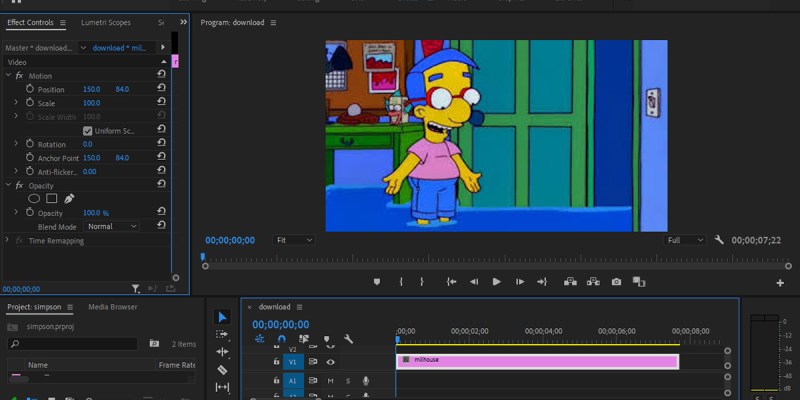This screenshot has width=800, height=400.
Task: Click the Add Marker button in Program monitor
Action: coord(377,282)
